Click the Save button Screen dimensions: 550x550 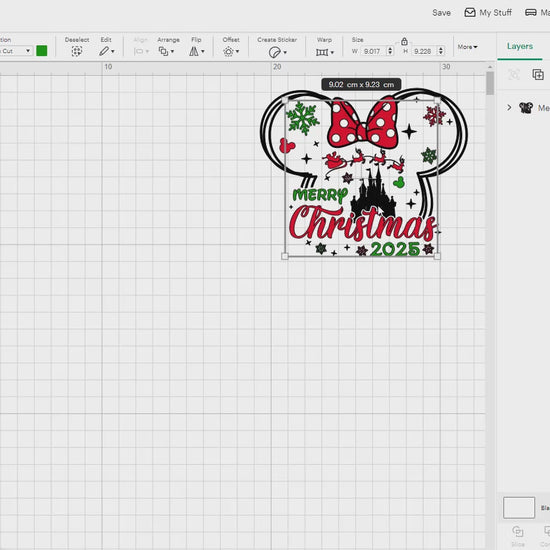441,13
